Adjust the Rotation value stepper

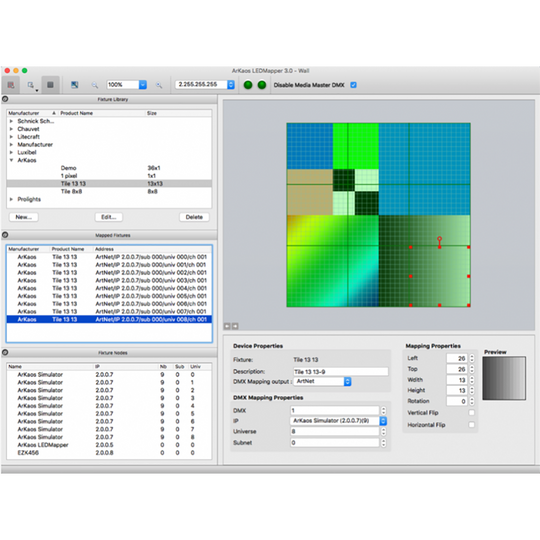point(471,401)
